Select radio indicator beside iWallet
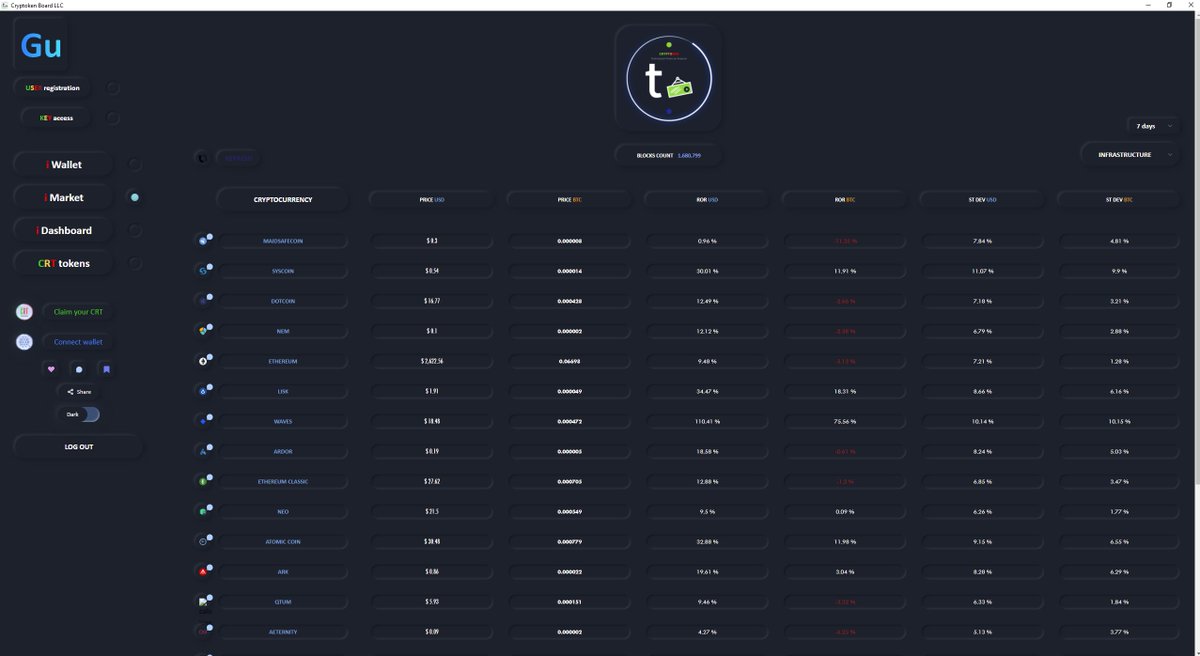 point(135,164)
